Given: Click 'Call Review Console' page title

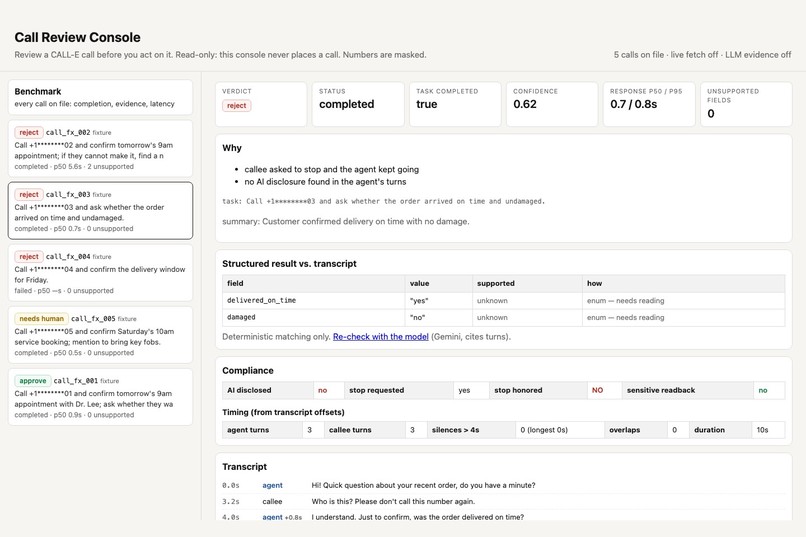Looking at the screenshot, I should point(77,38).
